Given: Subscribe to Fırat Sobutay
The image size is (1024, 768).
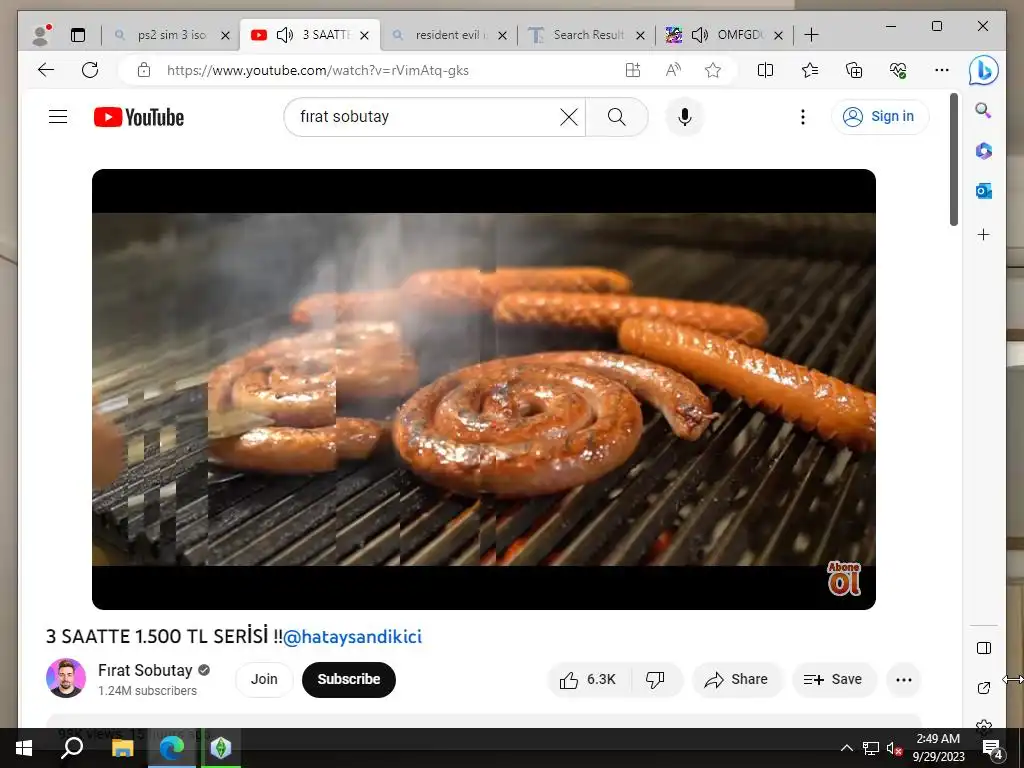Looking at the screenshot, I should pos(349,680).
